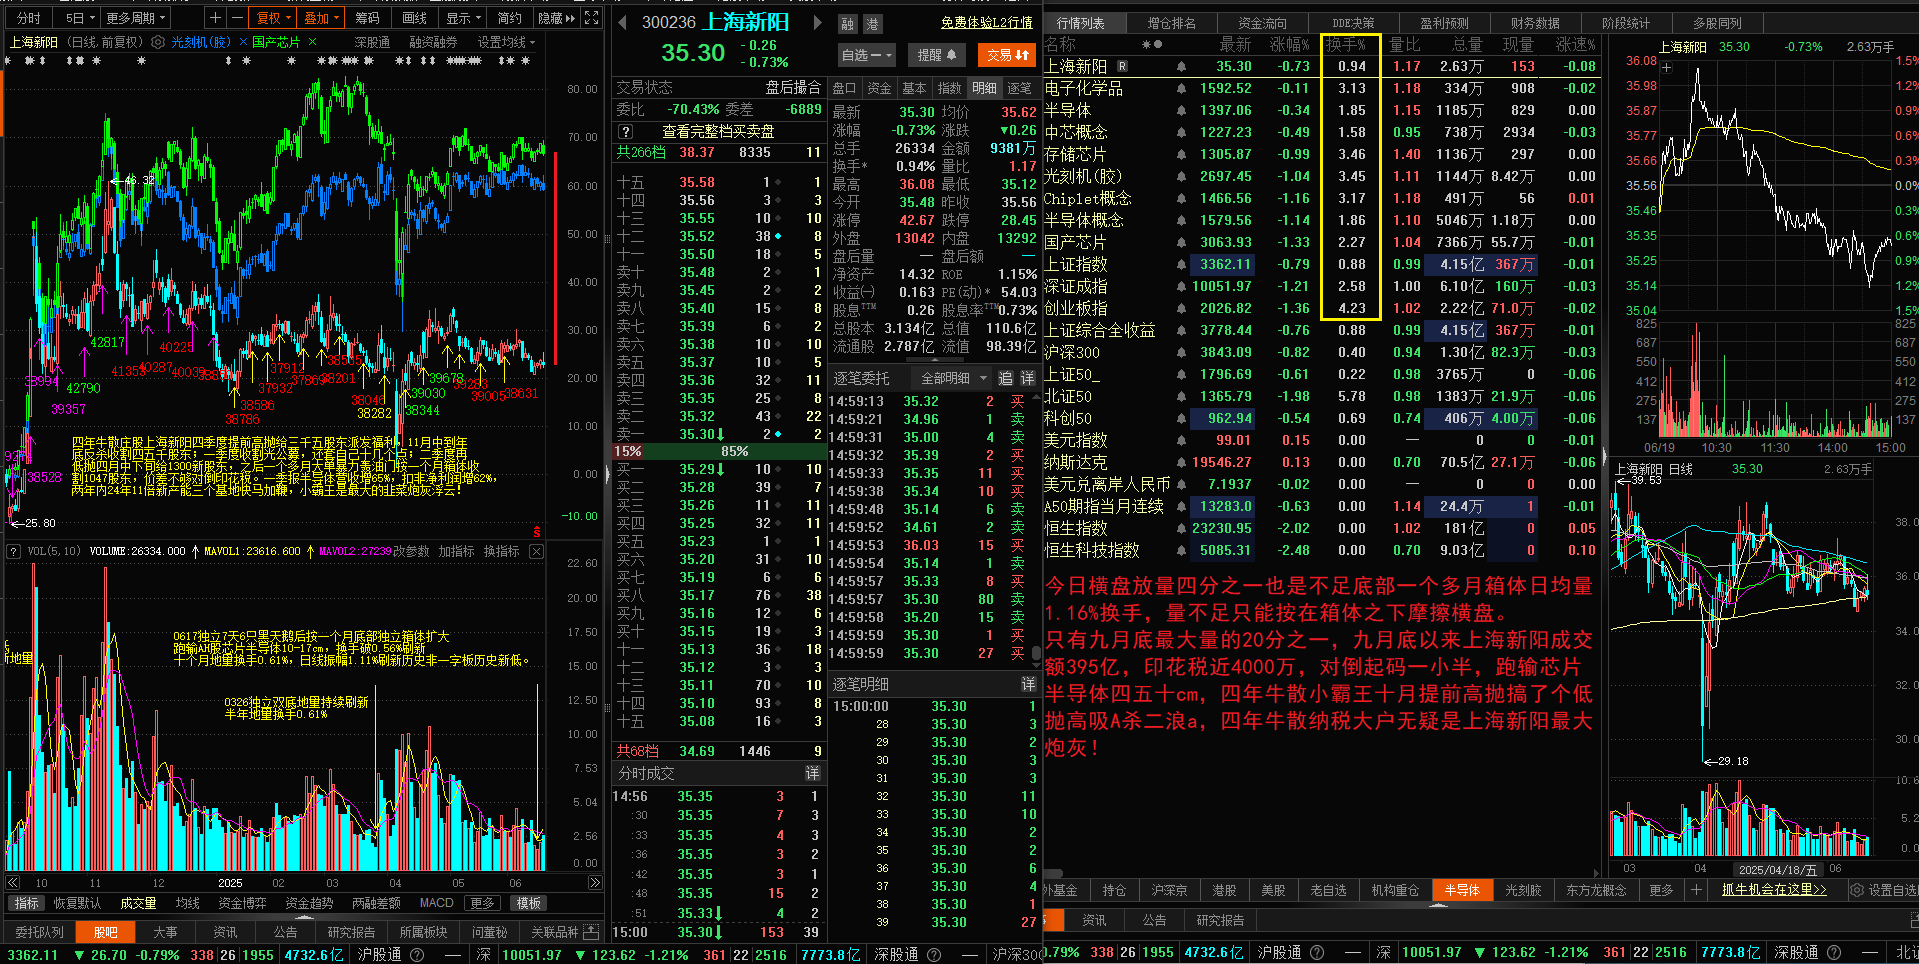The image size is (1919, 964).
Task: Open 更多周期 dropdown
Action: (x=136, y=18)
